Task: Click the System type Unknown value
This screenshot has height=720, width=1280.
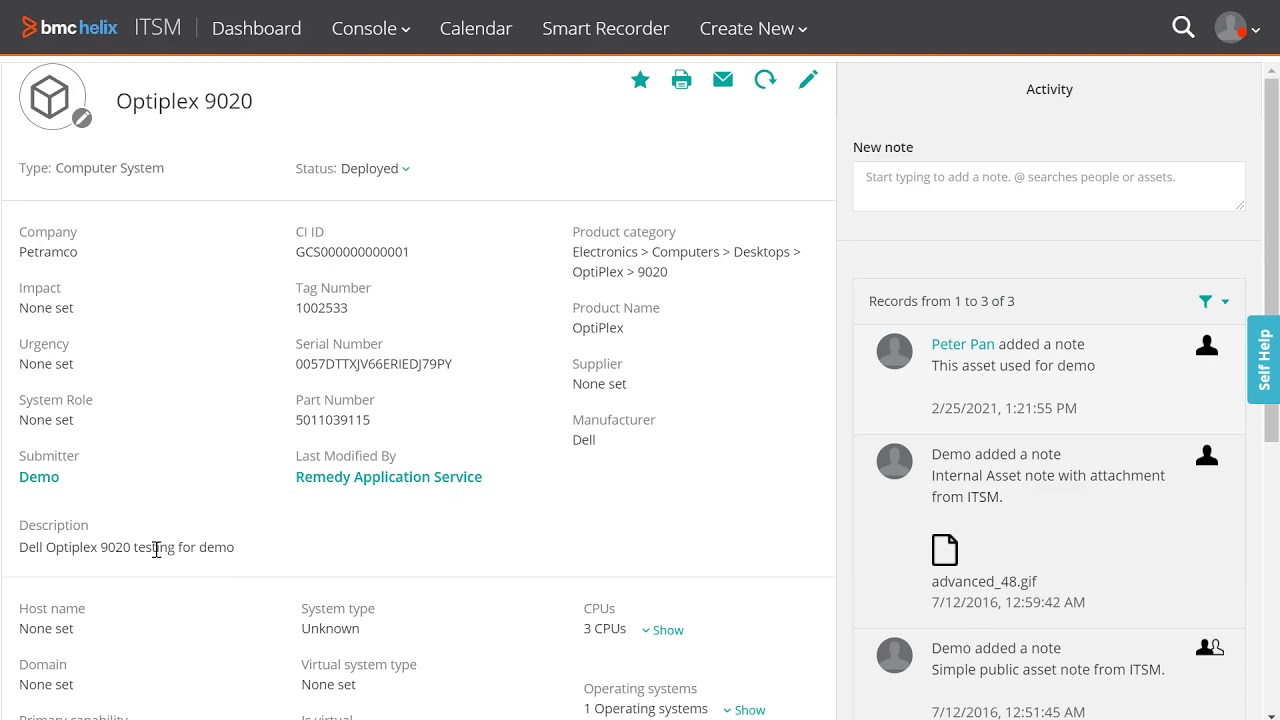Action: pyautogui.click(x=330, y=629)
